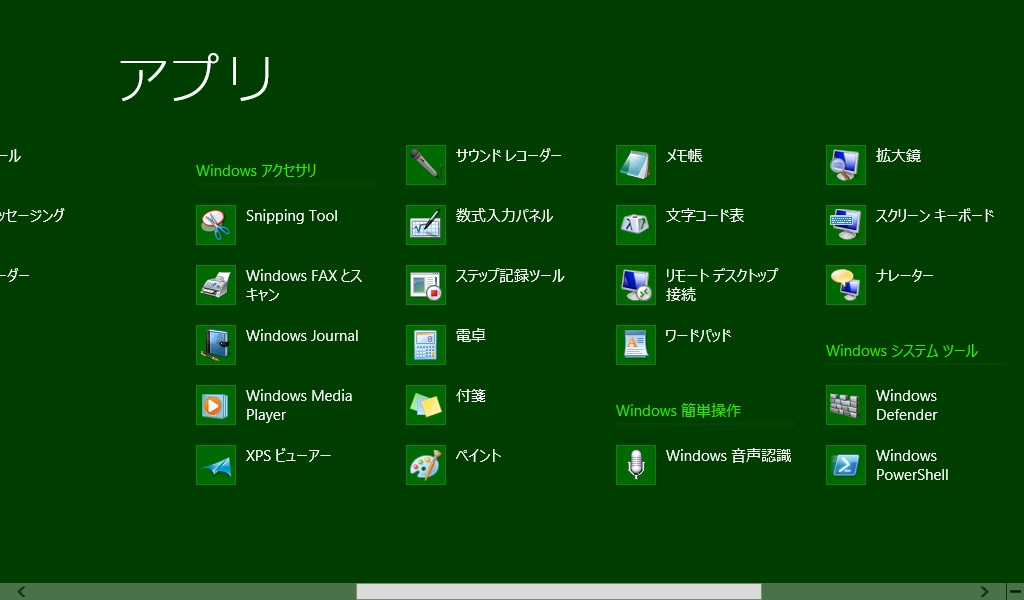Click the zoom-out minus button
This screenshot has width=1024, height=600.
click(x=1015, y=592)
